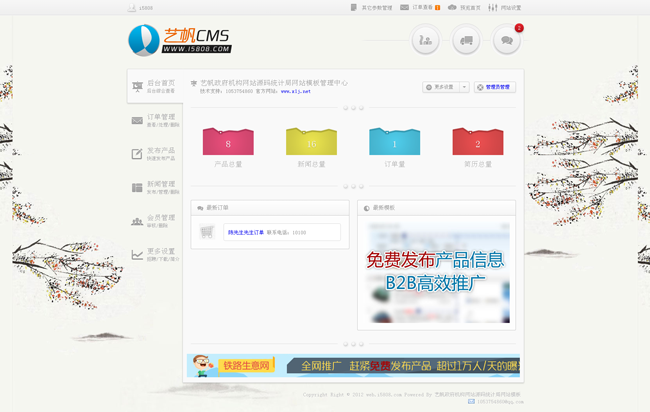Viewport: 650px width, 412px height.
Task: Click the 最新模板 panel header
Action: tap(437, 208)
